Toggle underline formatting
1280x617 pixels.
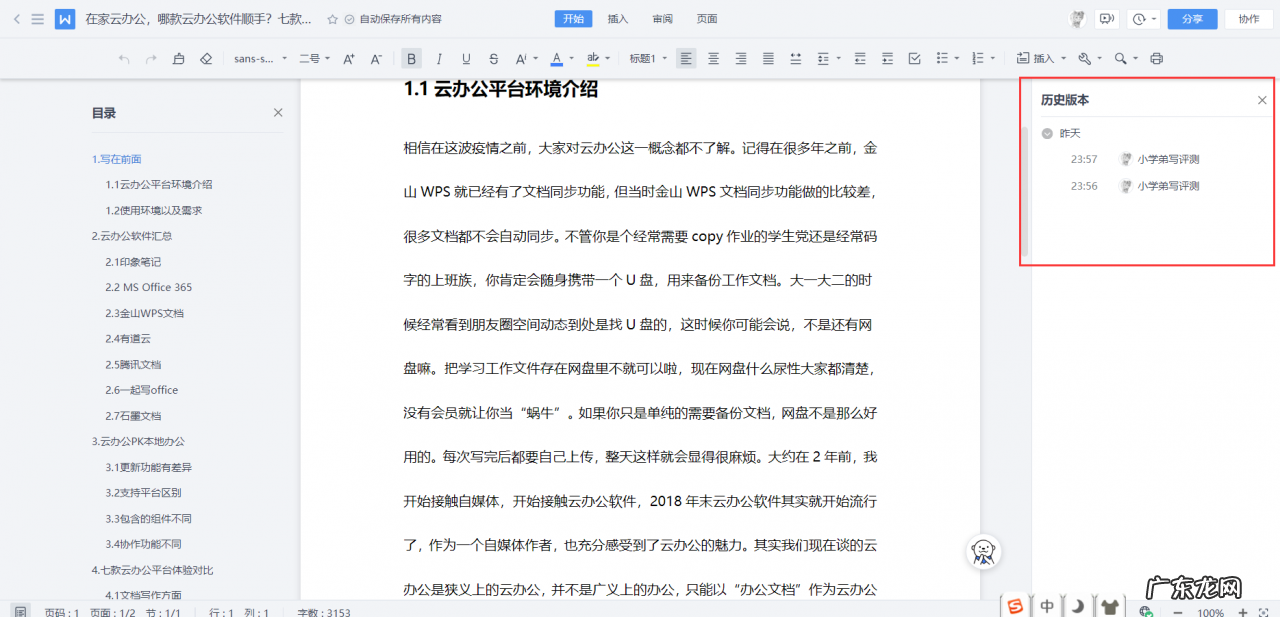(466, 58)
